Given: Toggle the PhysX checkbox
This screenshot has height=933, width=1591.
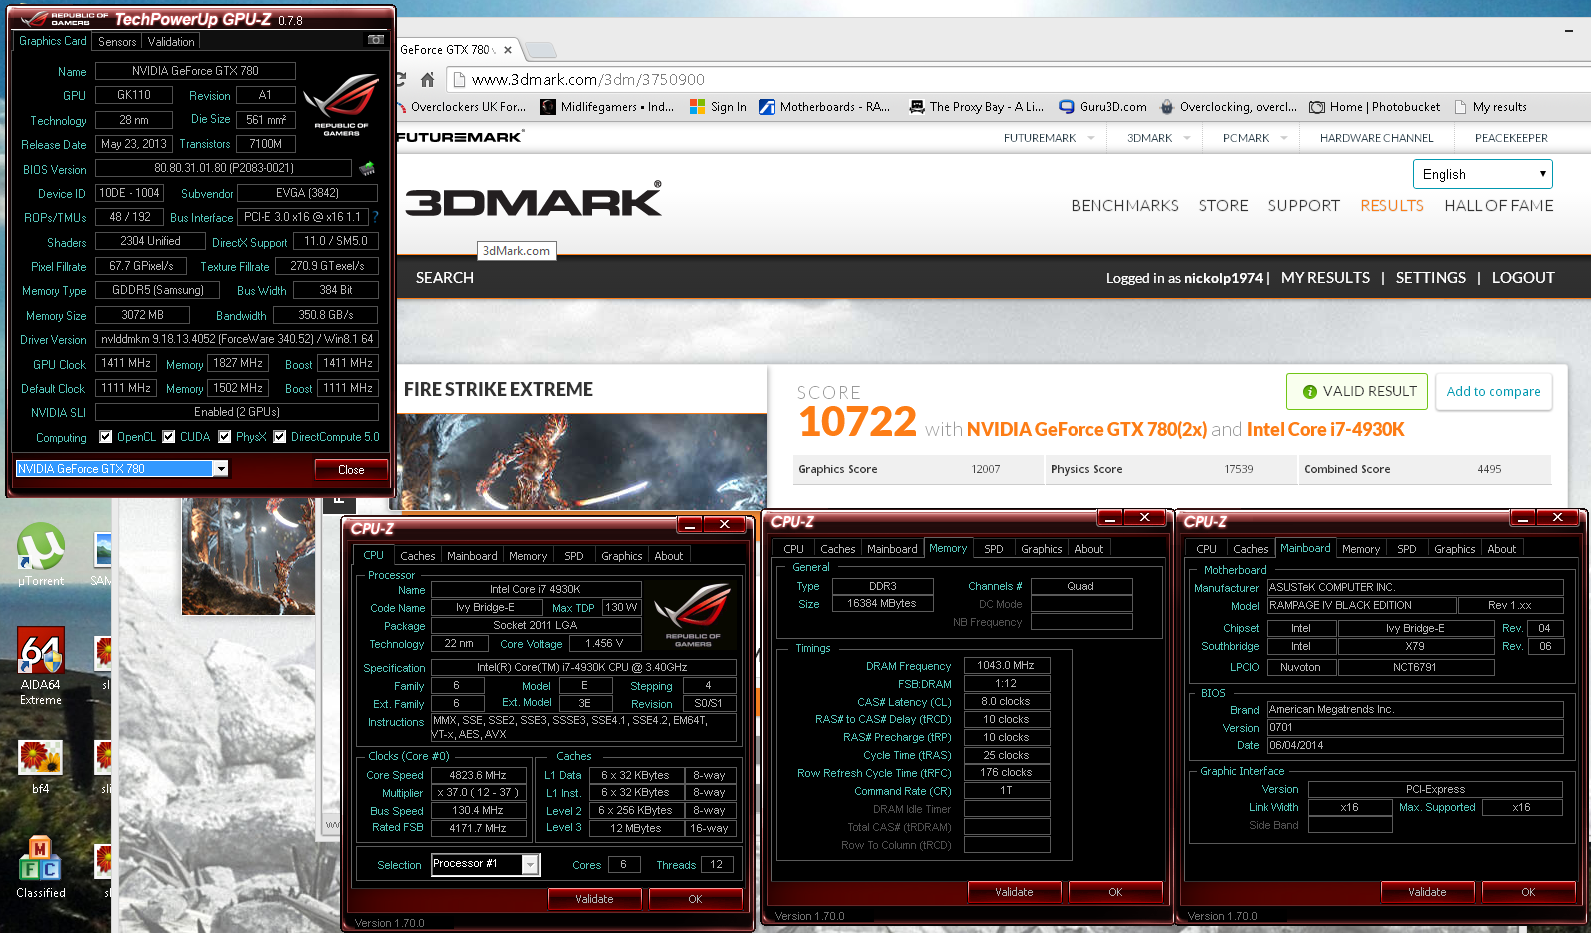Looking at the screenshot, I should click(x=225, y=437).
